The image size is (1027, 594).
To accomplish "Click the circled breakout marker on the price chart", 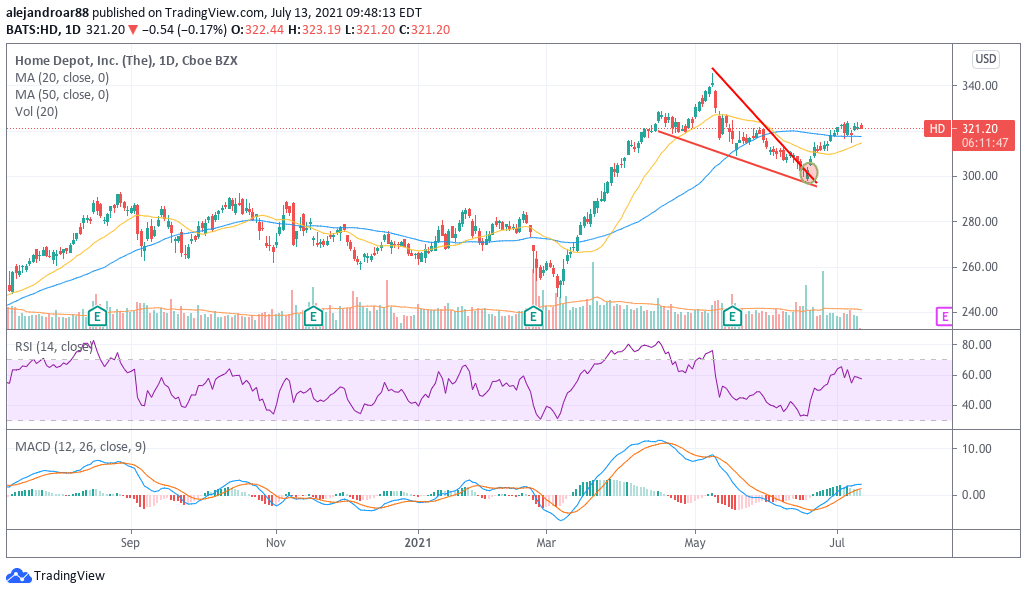I will (809, 173).
